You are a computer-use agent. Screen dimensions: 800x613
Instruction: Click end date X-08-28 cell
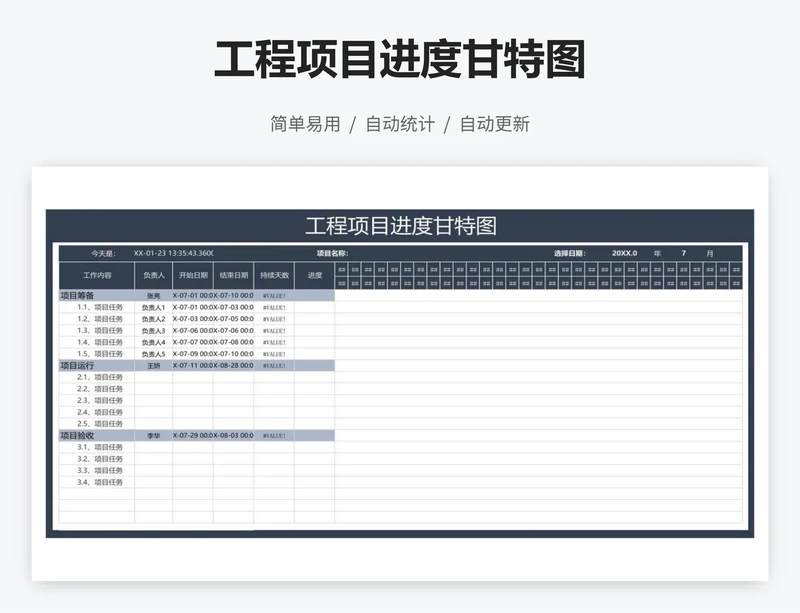[x=234, y=365]
